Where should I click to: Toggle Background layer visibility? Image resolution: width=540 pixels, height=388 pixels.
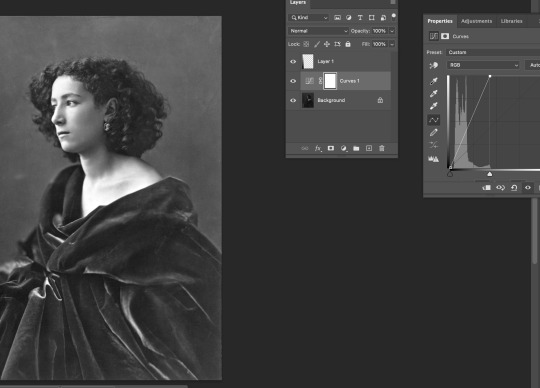coord(293,101)
